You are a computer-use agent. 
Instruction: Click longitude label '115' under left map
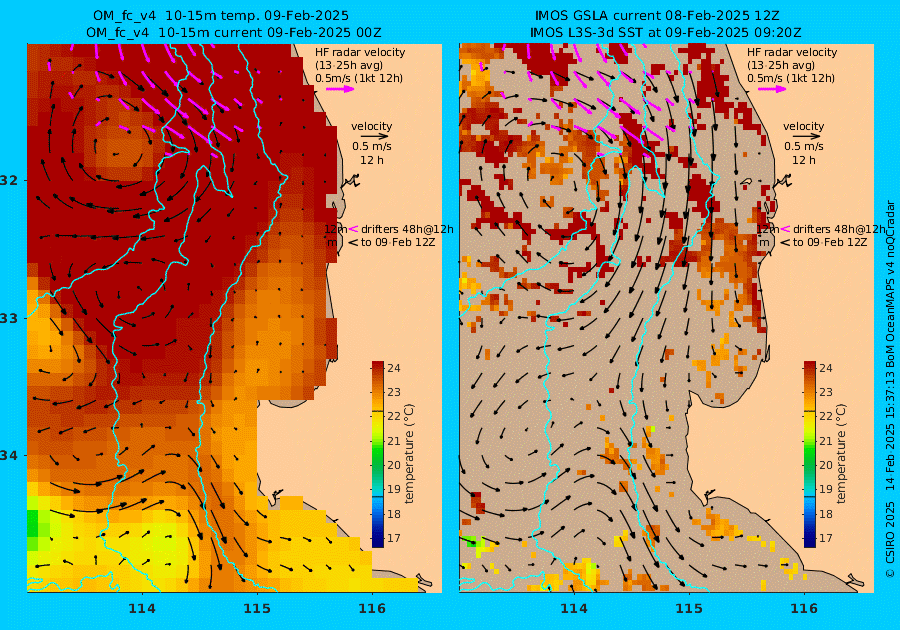(257, 608)
